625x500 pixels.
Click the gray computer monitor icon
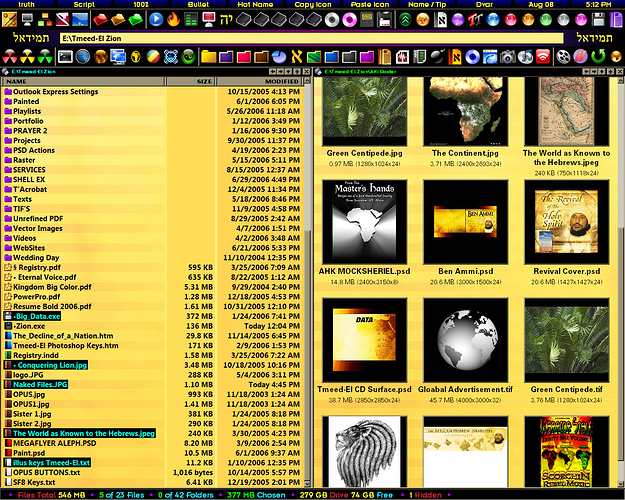28,19
